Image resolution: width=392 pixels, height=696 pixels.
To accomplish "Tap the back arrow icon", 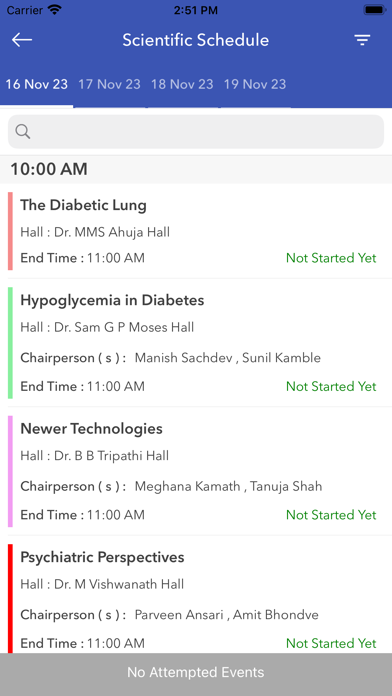I will (x=22, y=40).
